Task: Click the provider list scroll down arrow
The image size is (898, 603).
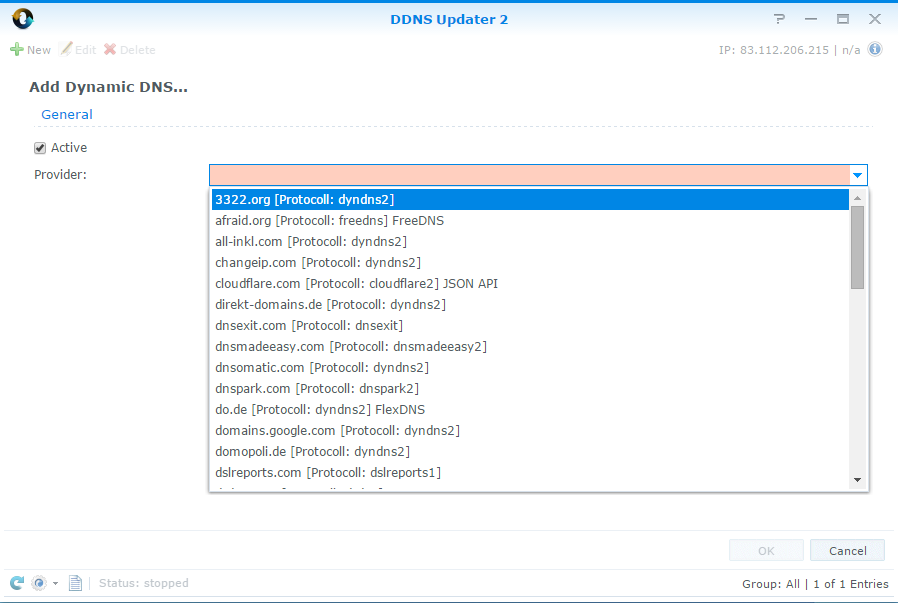Action: tap(857, 480)
